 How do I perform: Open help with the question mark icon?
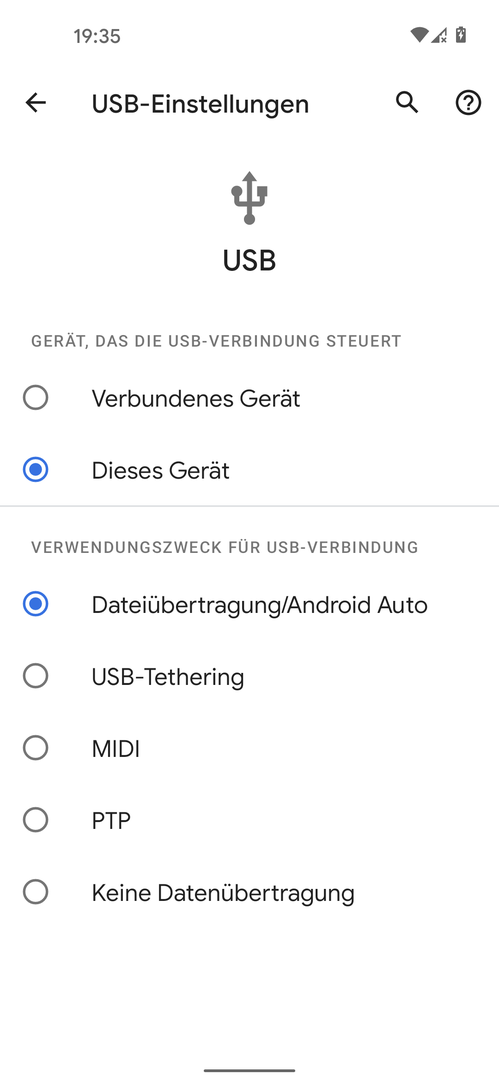coord(468,103)
